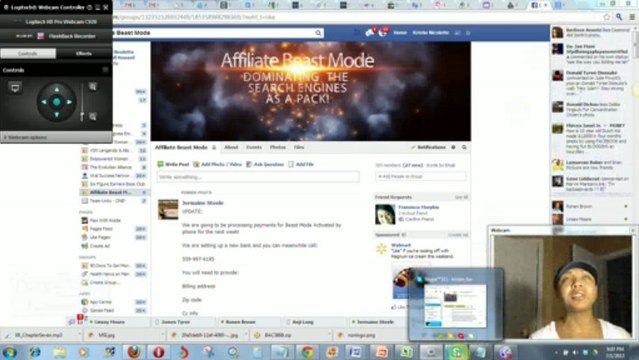
Task: Open Google Chrome from taskbar
Action: pyautogui.click(x=307, y=352)
